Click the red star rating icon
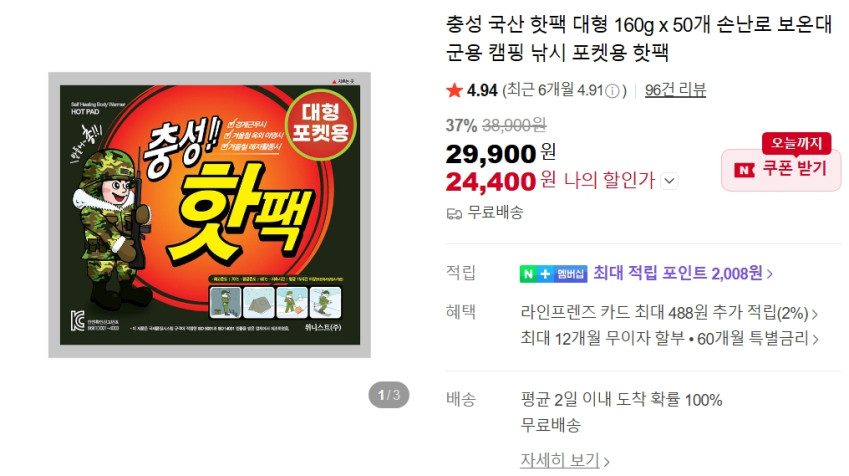Screen dimensions: 849x476 tap(454, 90)
